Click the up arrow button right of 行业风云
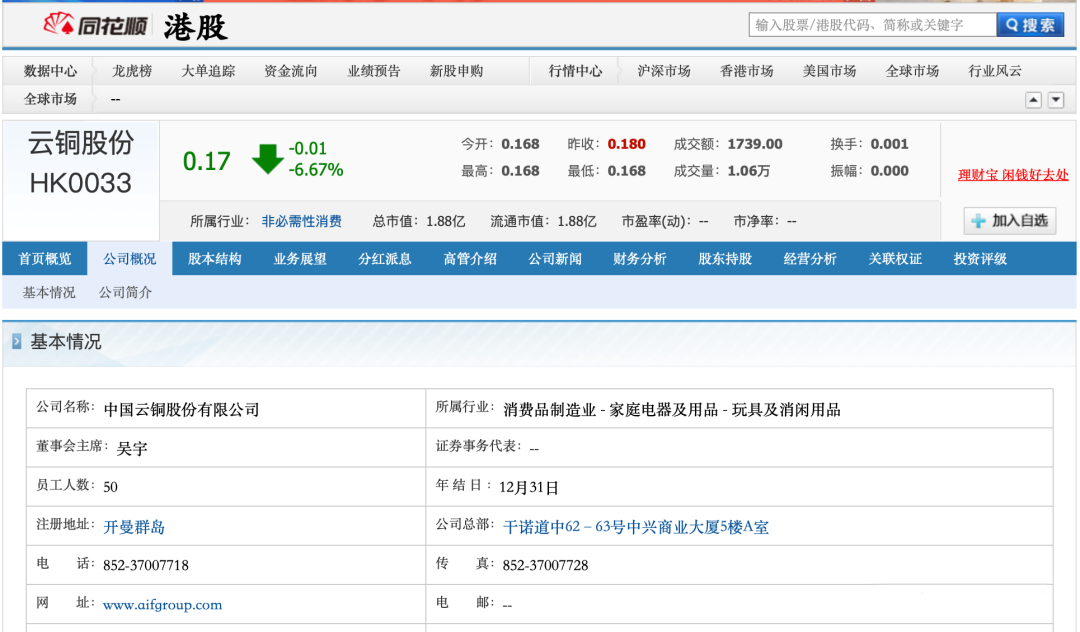Image resolution: width=1080 pixels, height=632 pixels. click(1034, 99)
